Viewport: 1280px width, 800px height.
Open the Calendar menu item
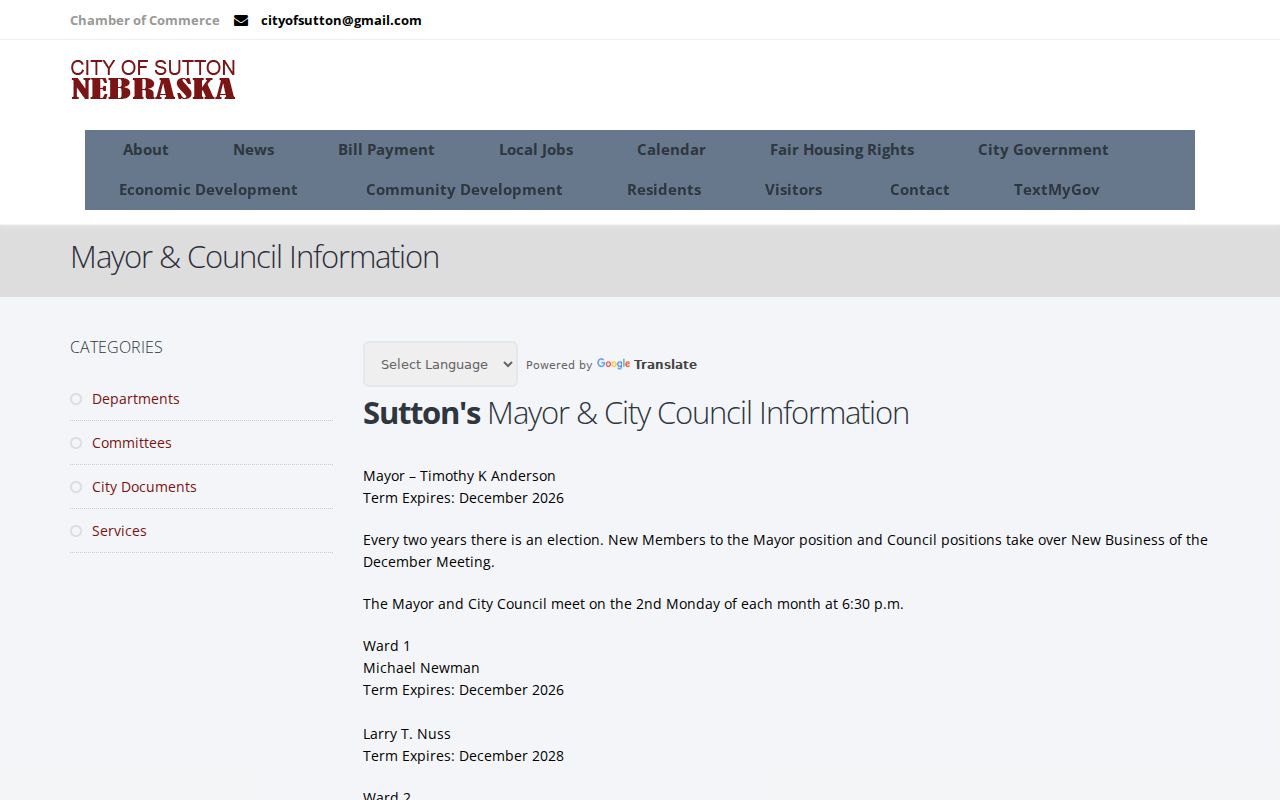coord(671,150)
